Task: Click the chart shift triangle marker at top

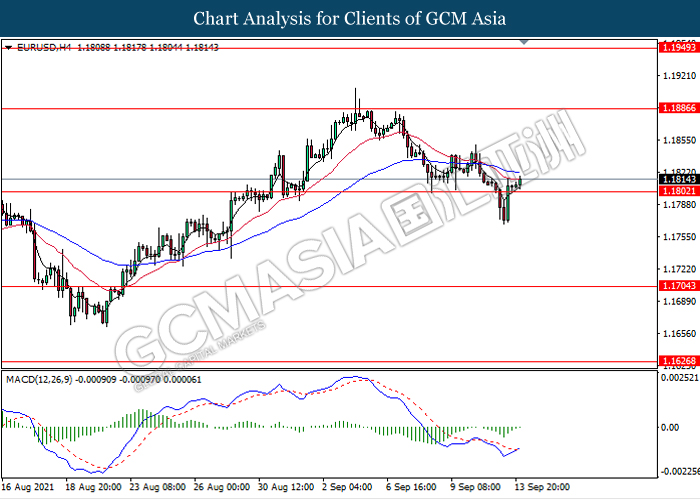Action: [x=524, y=42]
